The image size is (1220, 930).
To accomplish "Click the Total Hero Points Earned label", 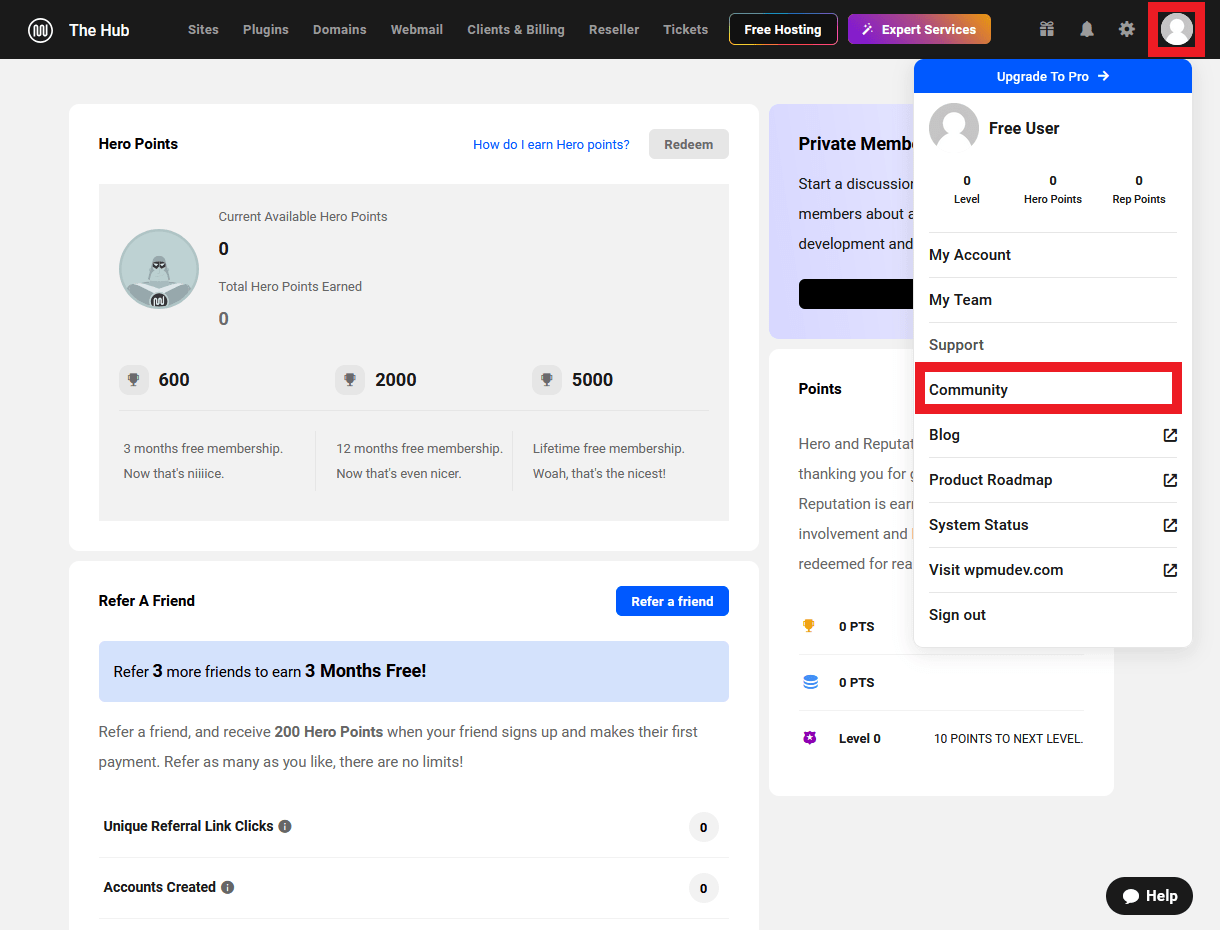I will coord(290,287).
